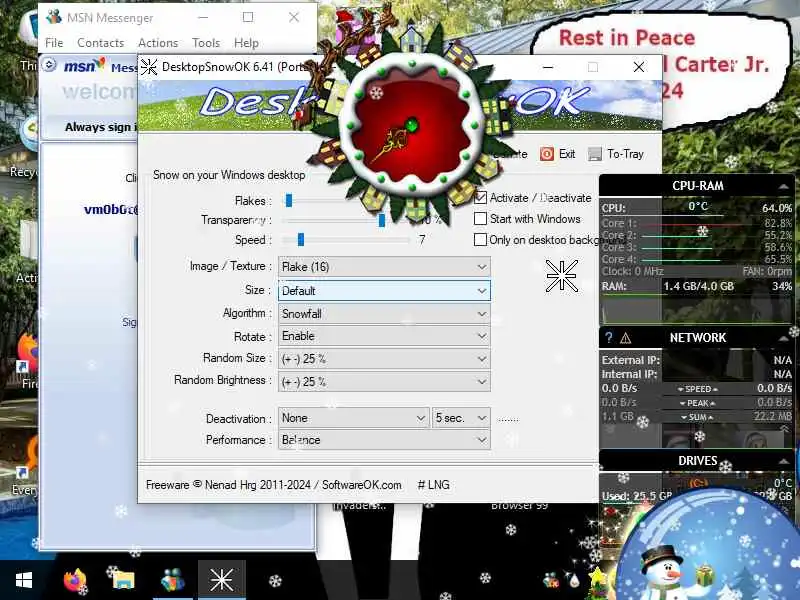Click the Christmas wreath clock gadget

click(411, 127)
